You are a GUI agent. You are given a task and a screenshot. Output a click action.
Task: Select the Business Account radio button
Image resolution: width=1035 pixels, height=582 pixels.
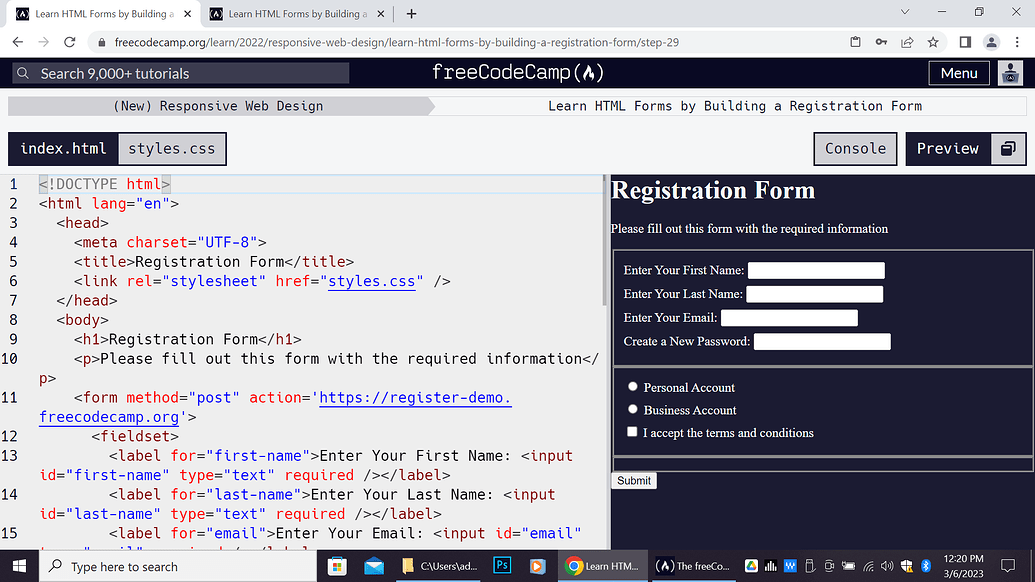pyautogui.click(x=632, y=408)
